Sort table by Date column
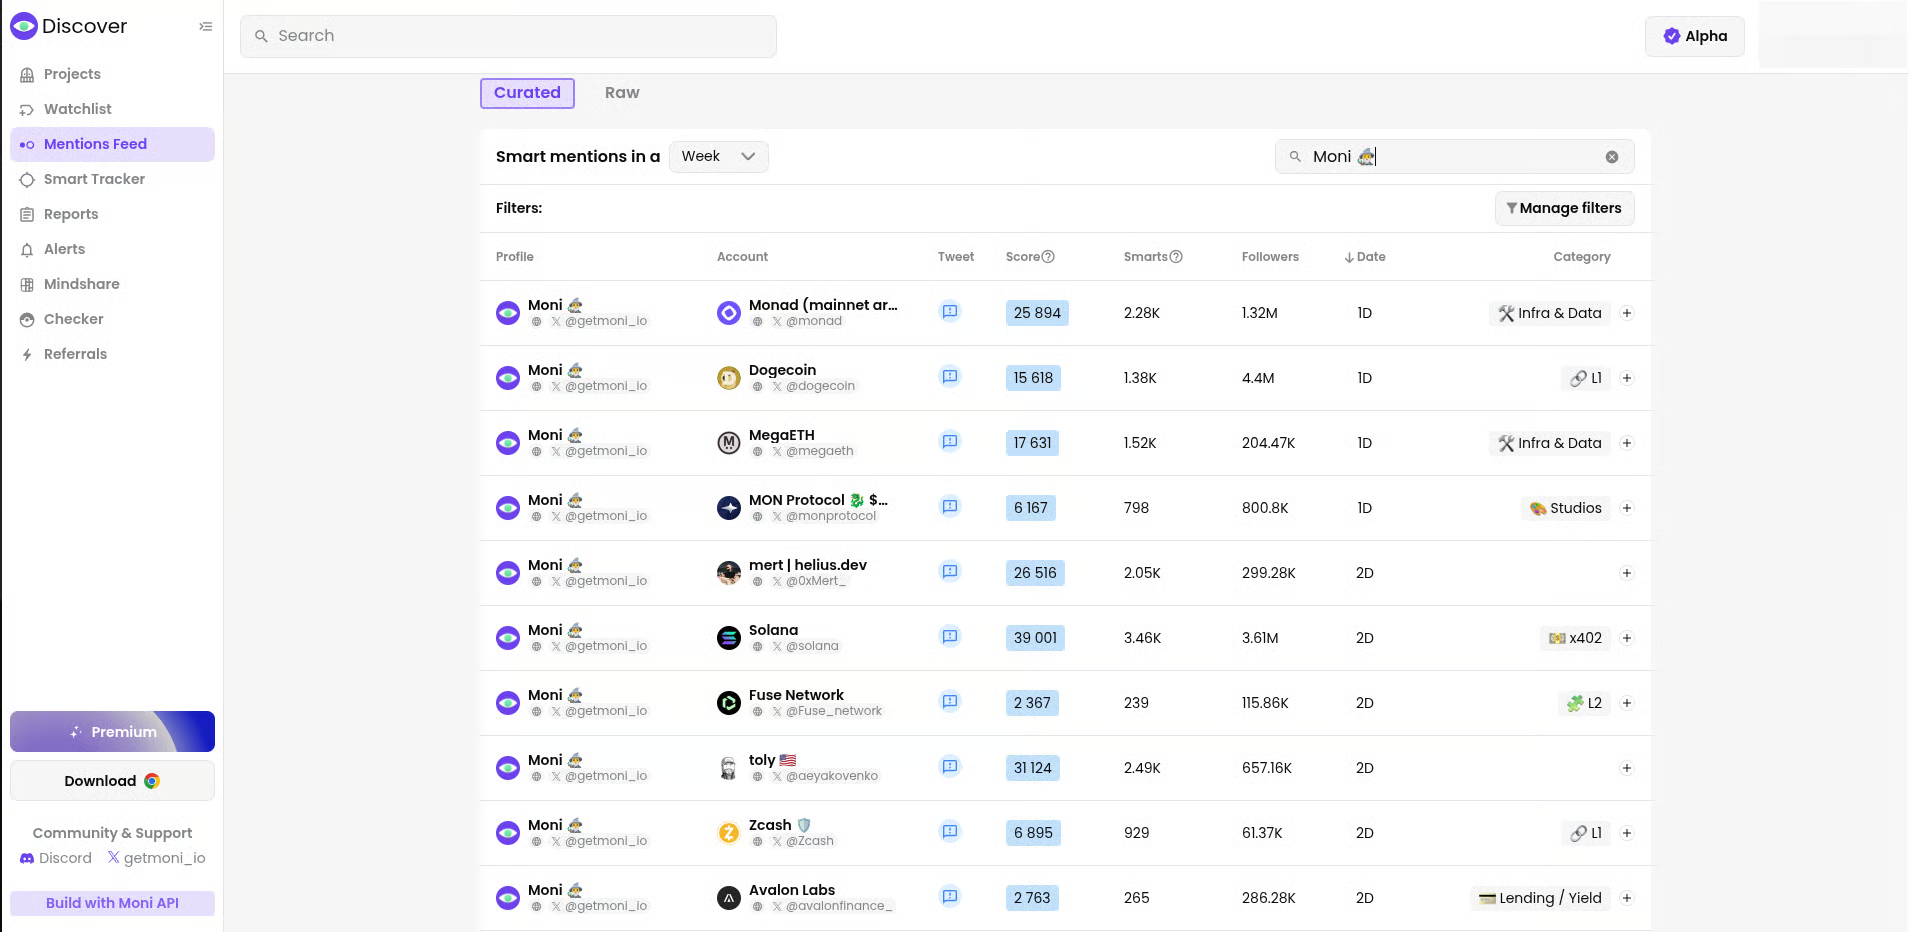 [1365, 257]
